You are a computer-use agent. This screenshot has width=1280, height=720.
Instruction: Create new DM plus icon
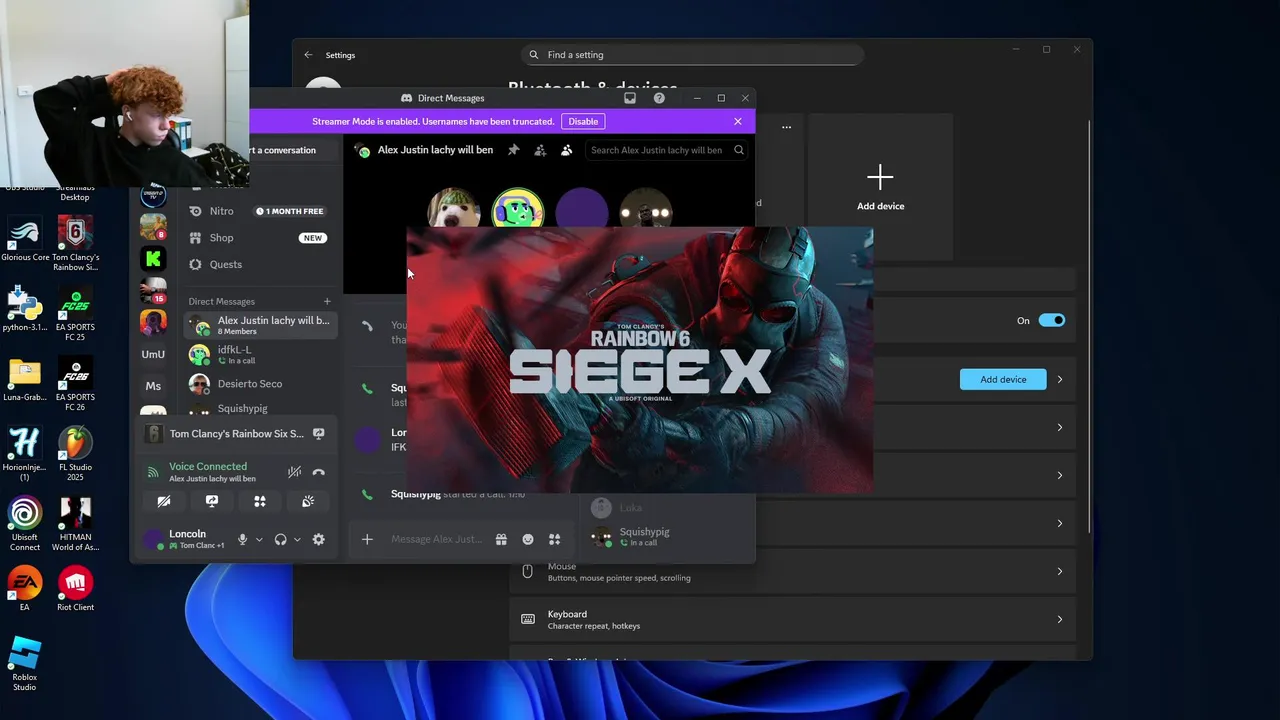327,301
